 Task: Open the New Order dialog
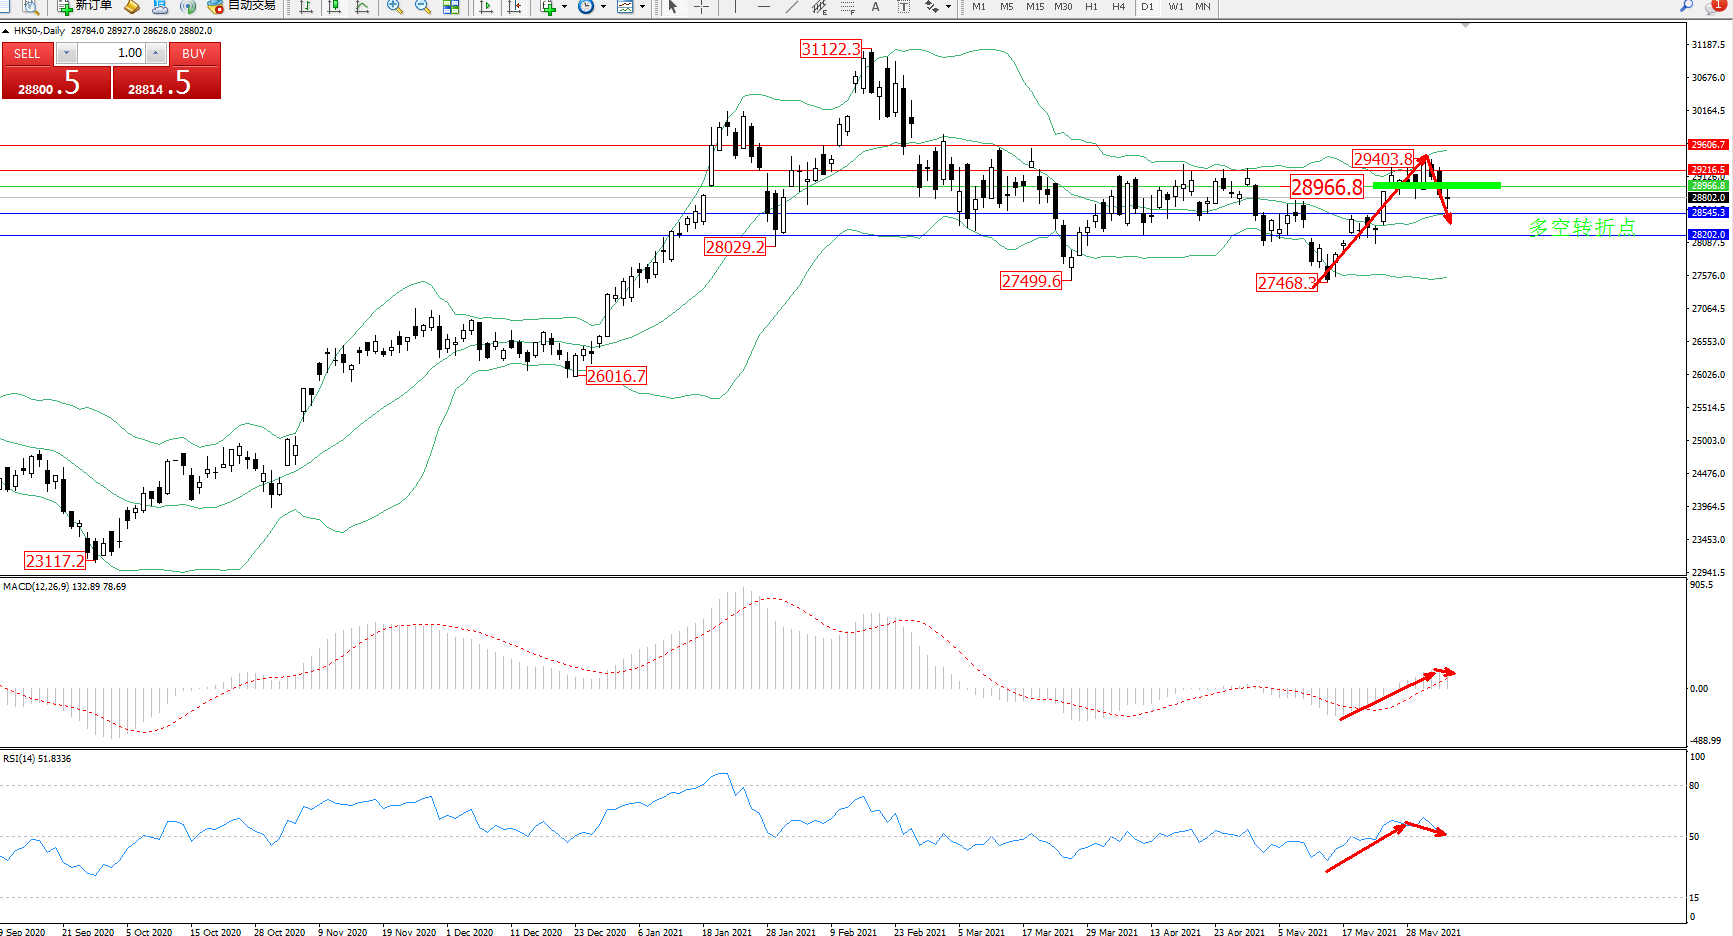pyautogui.click(x=84, y=6)
